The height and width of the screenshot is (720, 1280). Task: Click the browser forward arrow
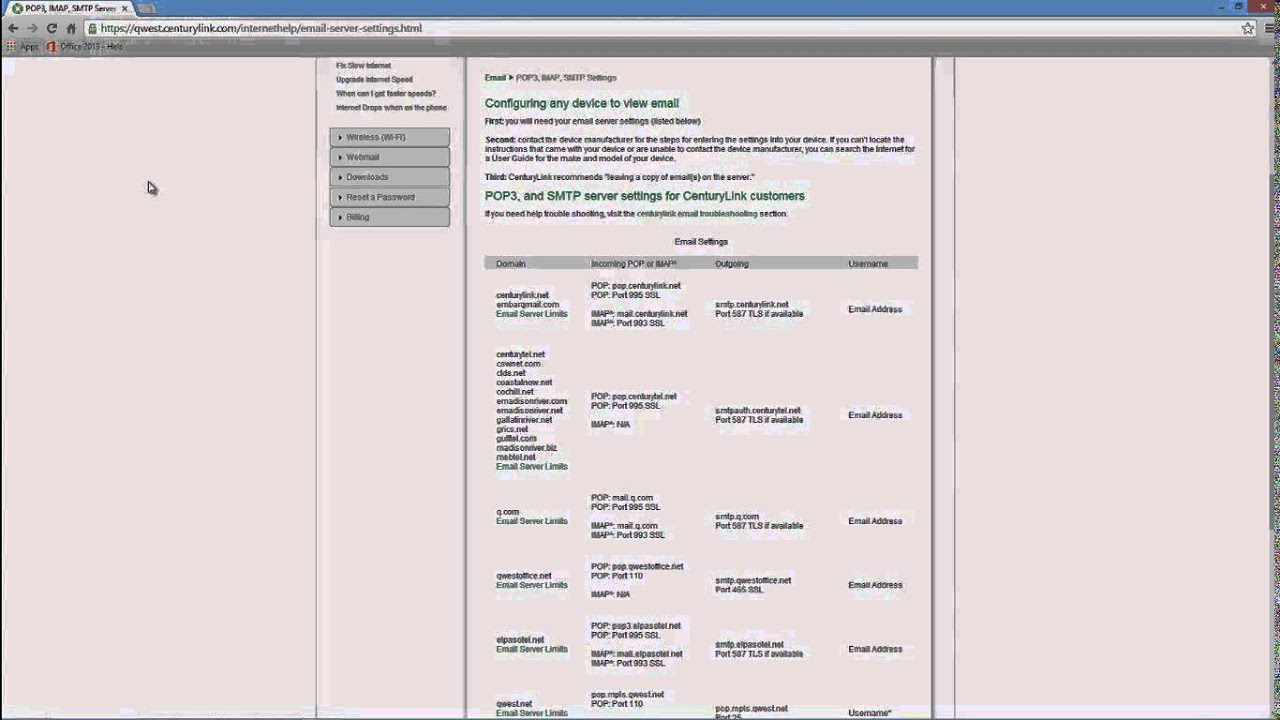pyautogui.click(x=31, y=28)
